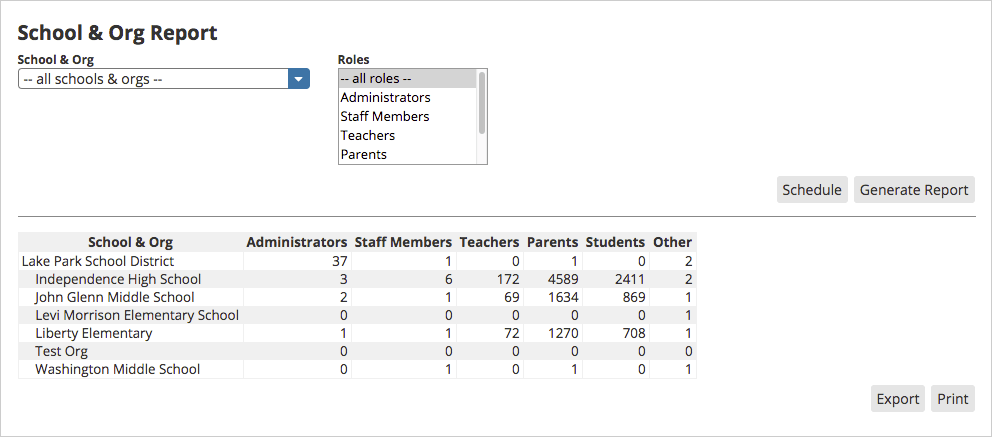Select Levi Morrison Elementary School row
The width and height of the screenshot is (992, 437).
click(x=357, y=315)
